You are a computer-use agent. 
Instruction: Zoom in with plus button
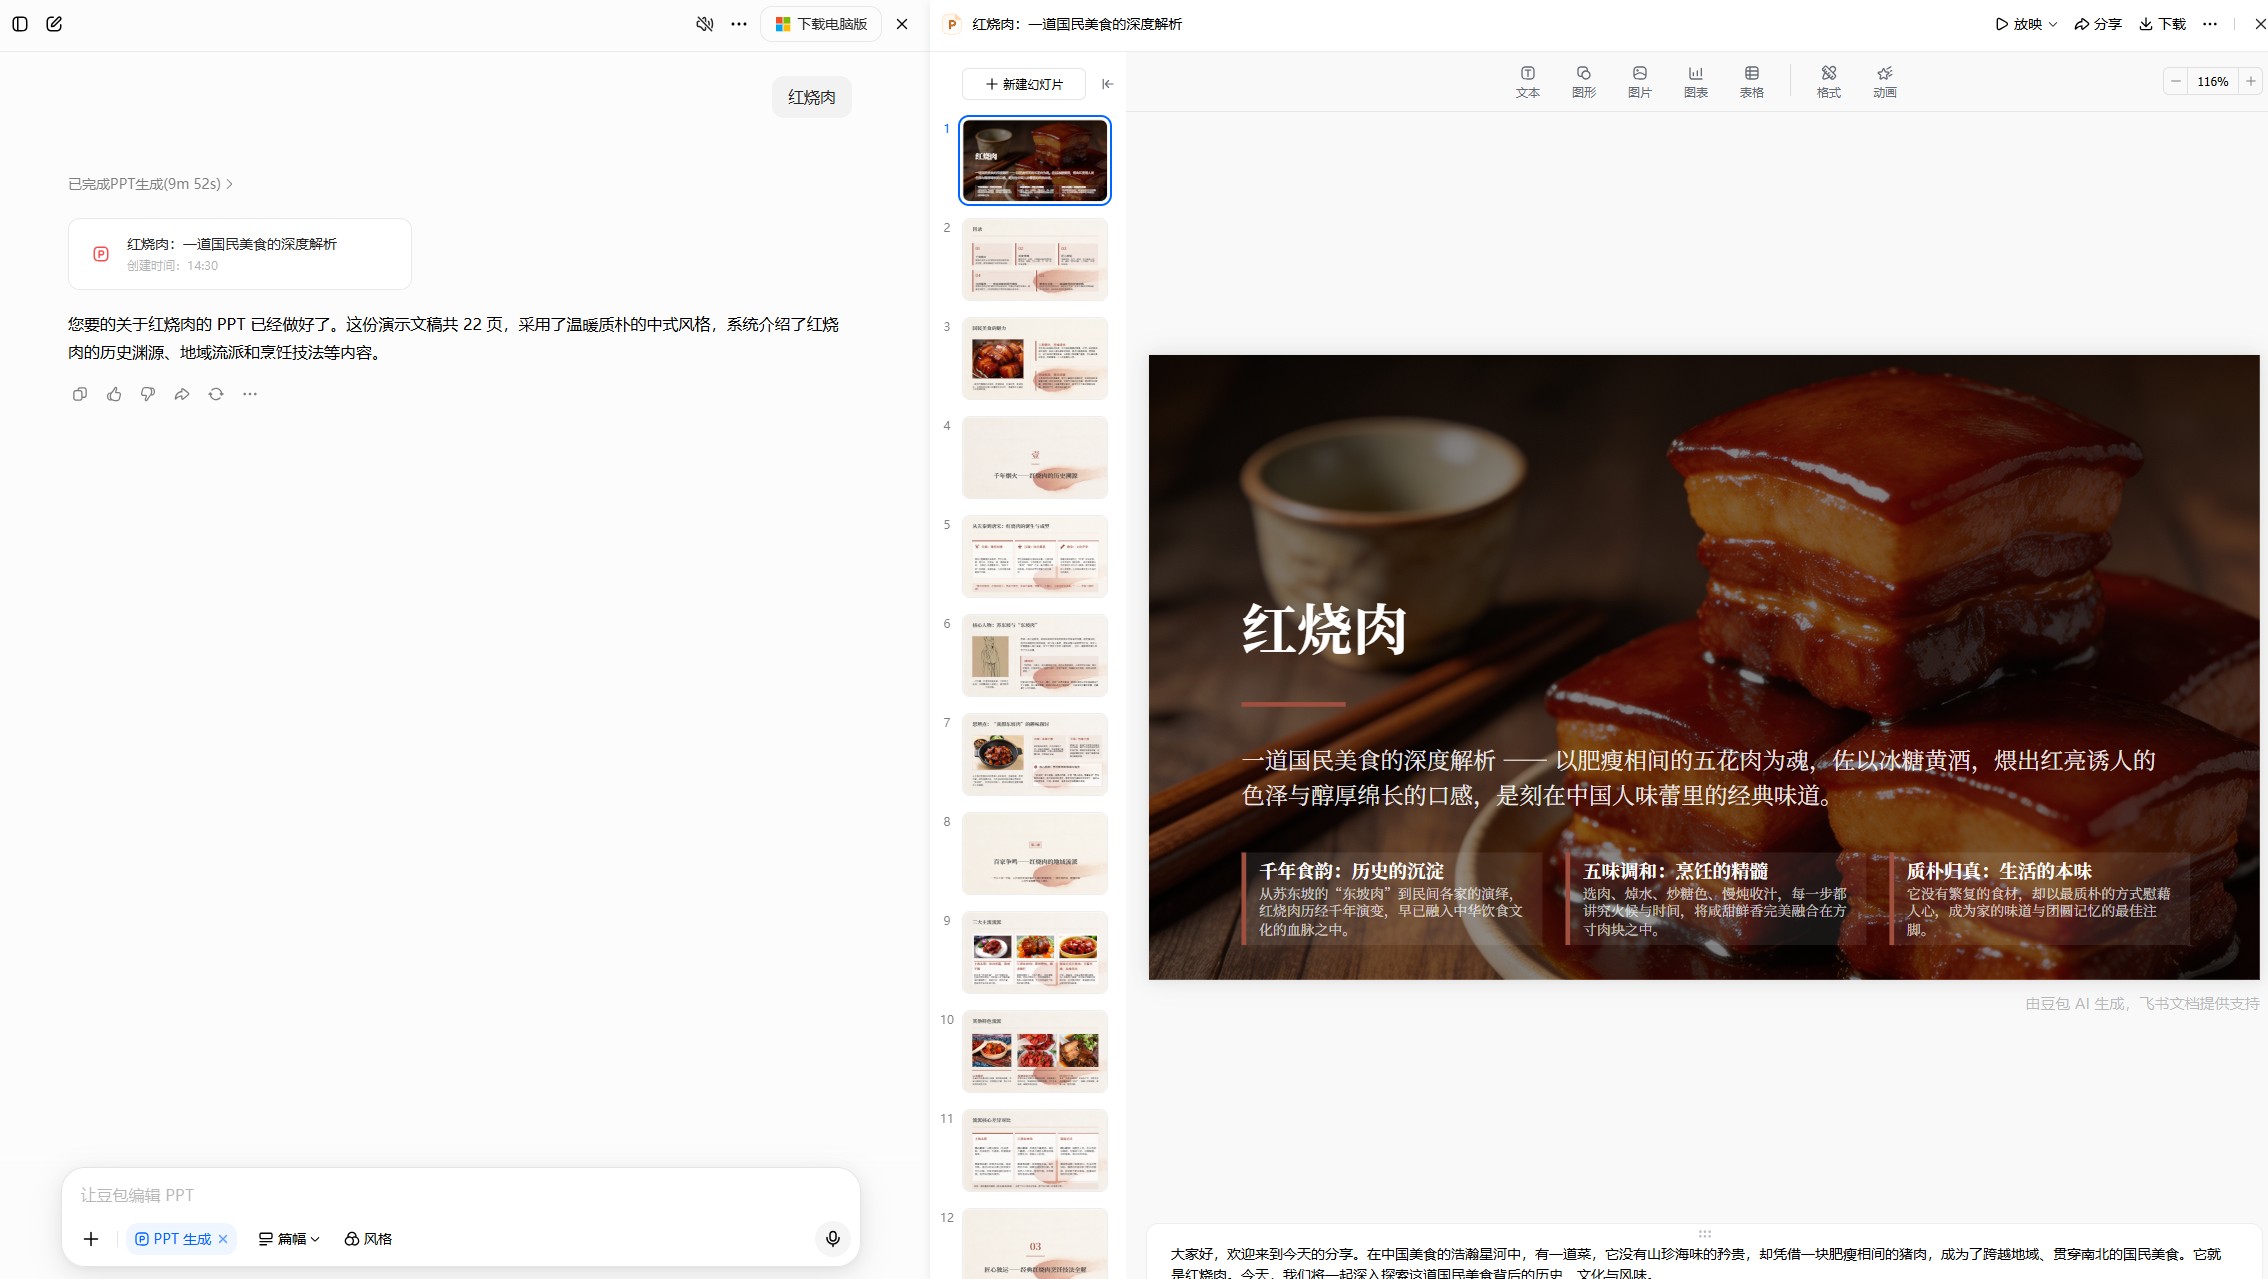point(2251,82)
